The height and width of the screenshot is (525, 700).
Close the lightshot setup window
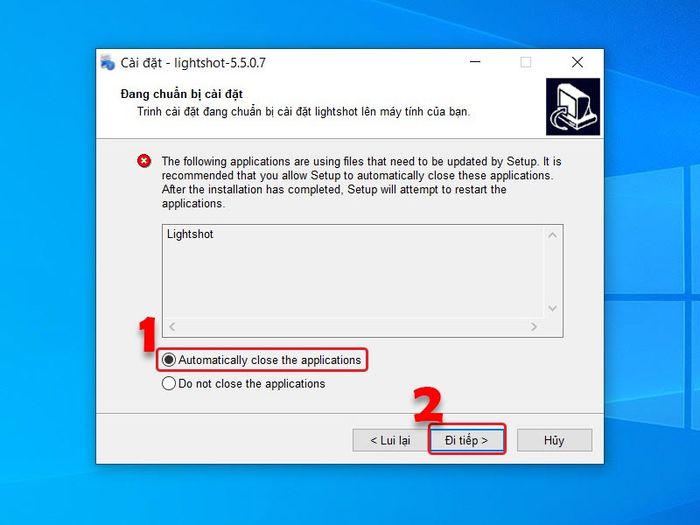pos(577,62)
